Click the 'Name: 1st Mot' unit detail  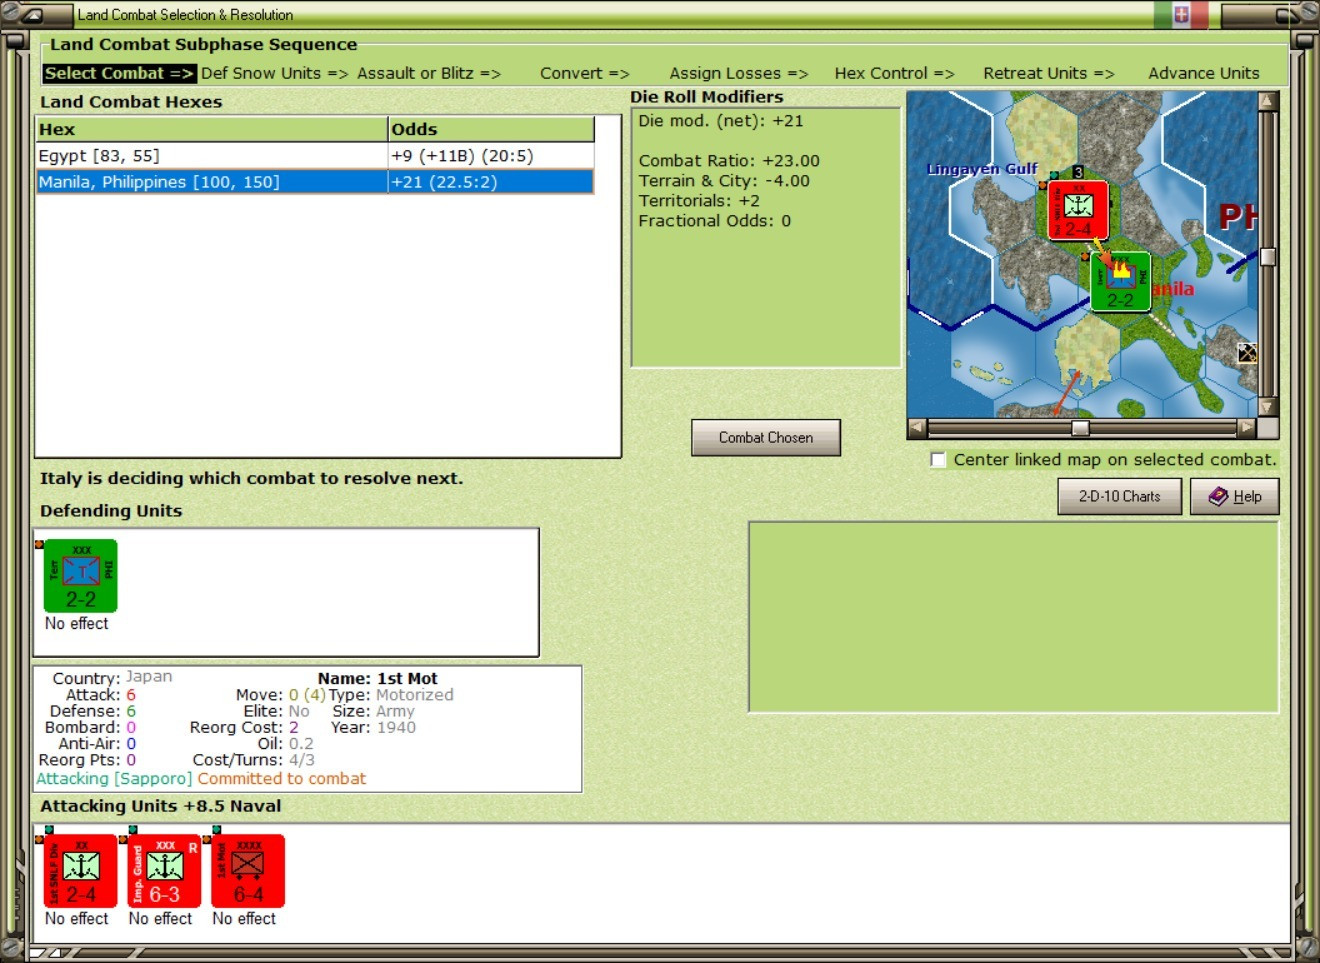tap(377, 679)
